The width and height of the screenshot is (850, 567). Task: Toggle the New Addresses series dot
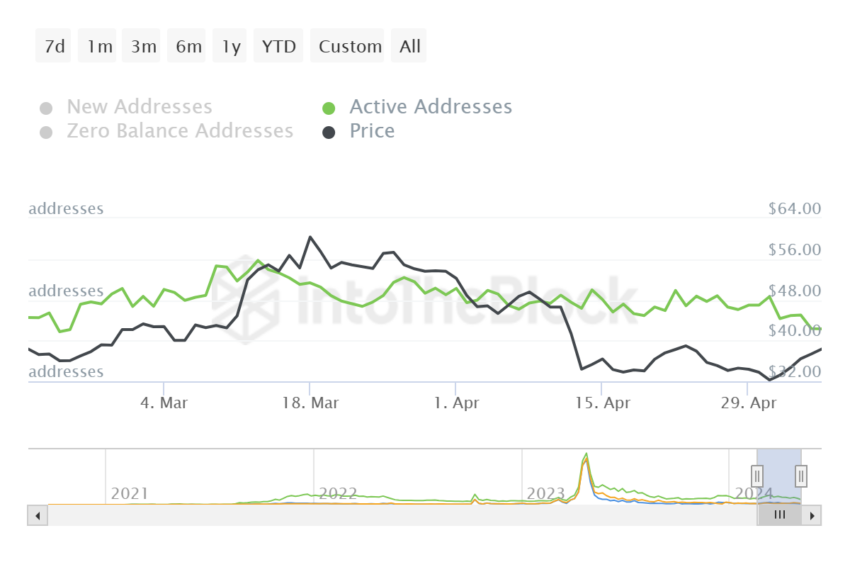tap(46, 108)
